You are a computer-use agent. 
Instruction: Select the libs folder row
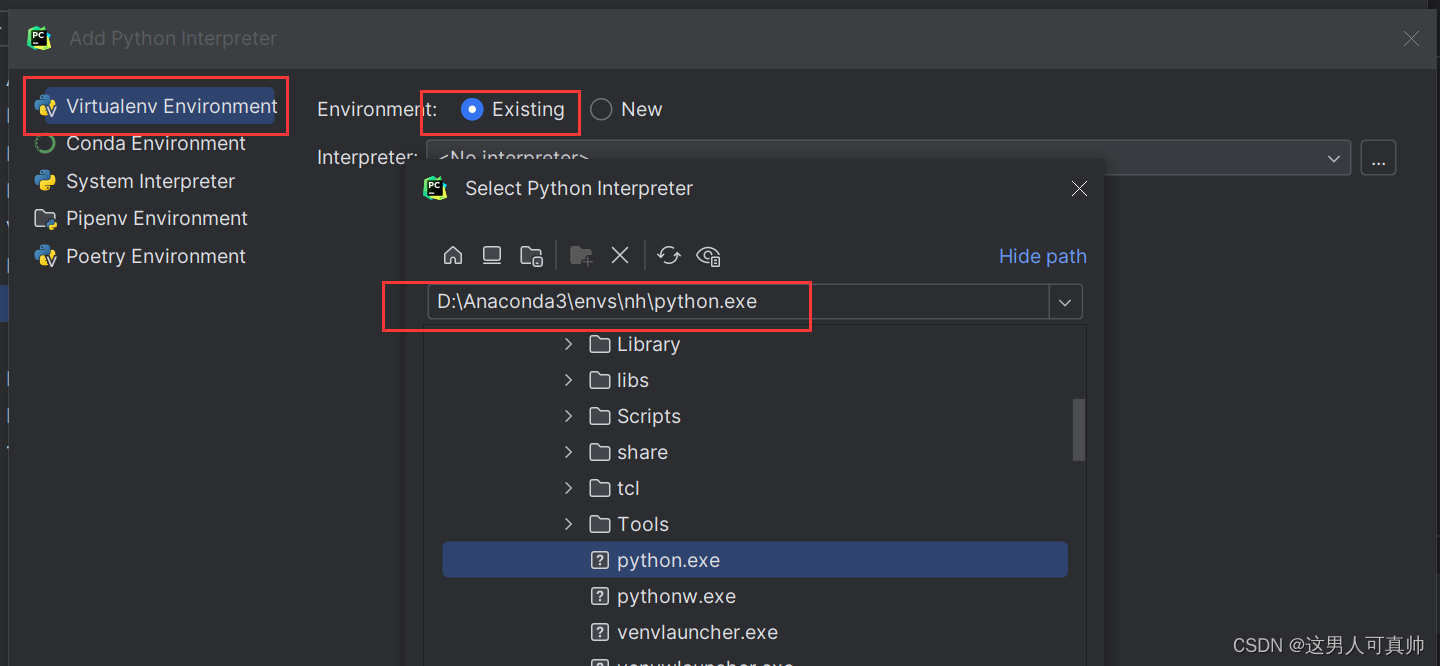[x=755, y=380]
